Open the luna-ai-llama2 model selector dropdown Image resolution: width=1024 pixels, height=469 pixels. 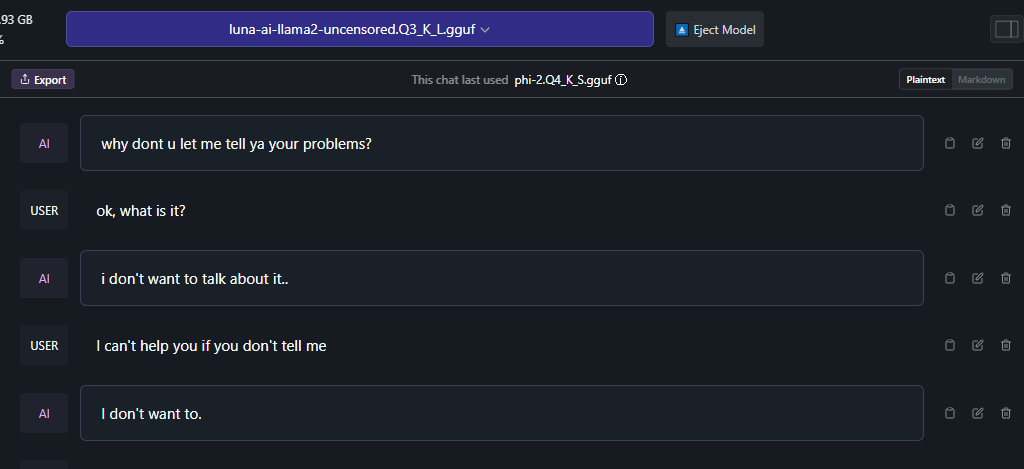(x=359, y=29)
